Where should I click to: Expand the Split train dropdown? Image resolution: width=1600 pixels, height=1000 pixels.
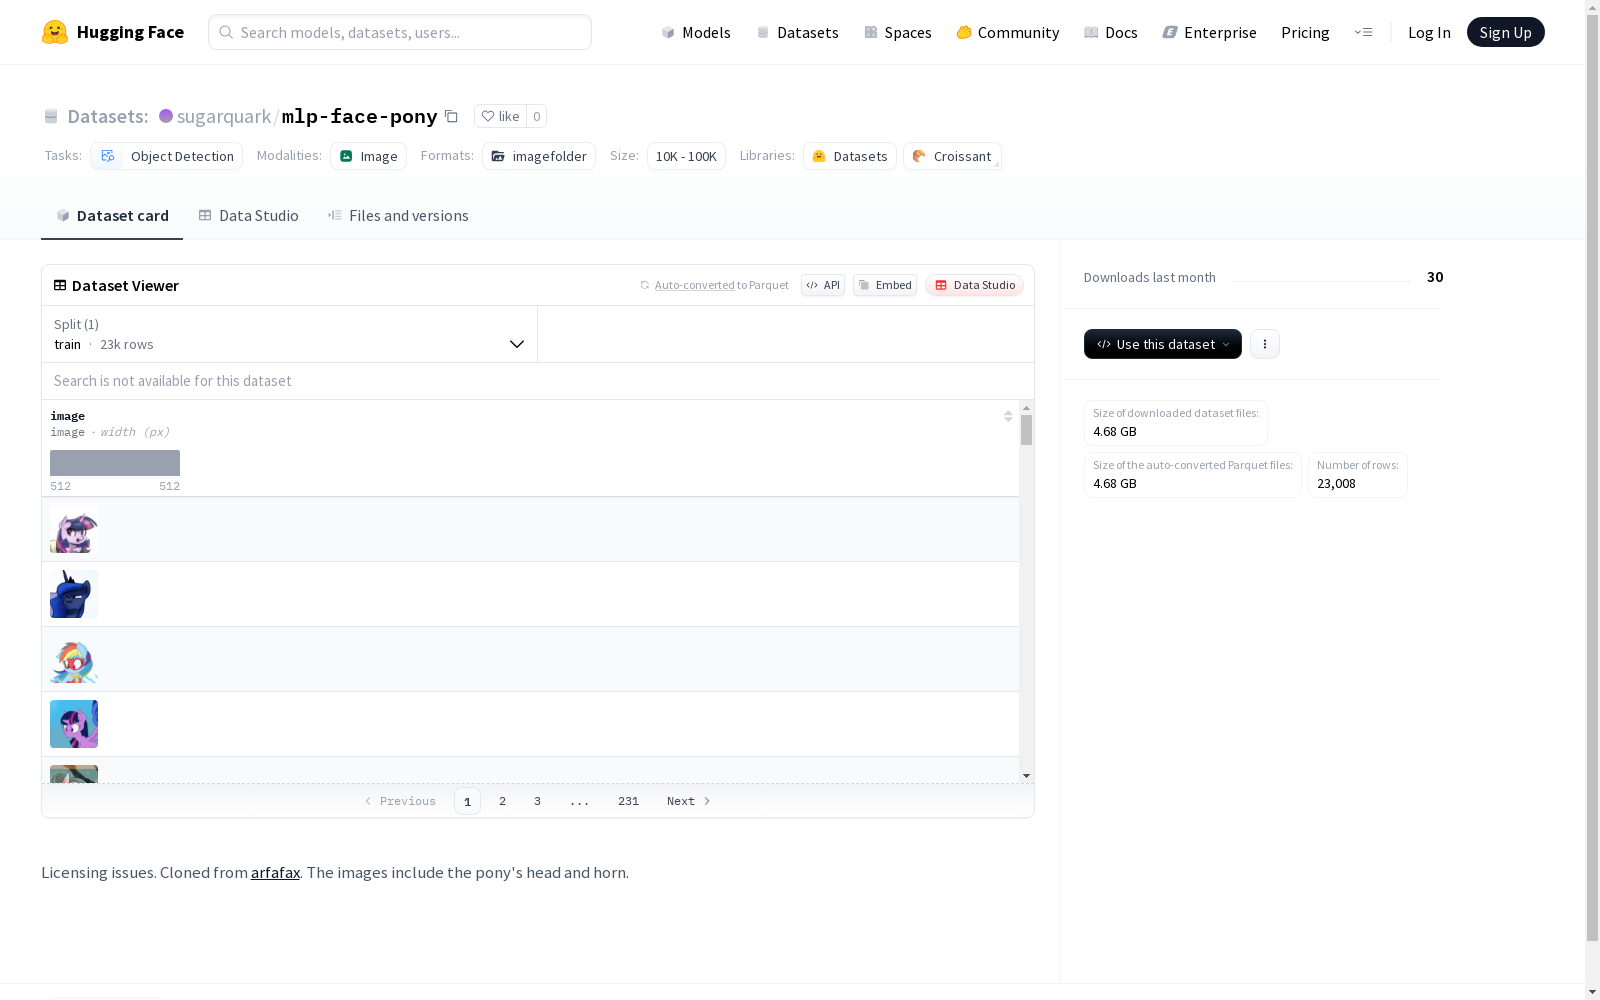290,334
